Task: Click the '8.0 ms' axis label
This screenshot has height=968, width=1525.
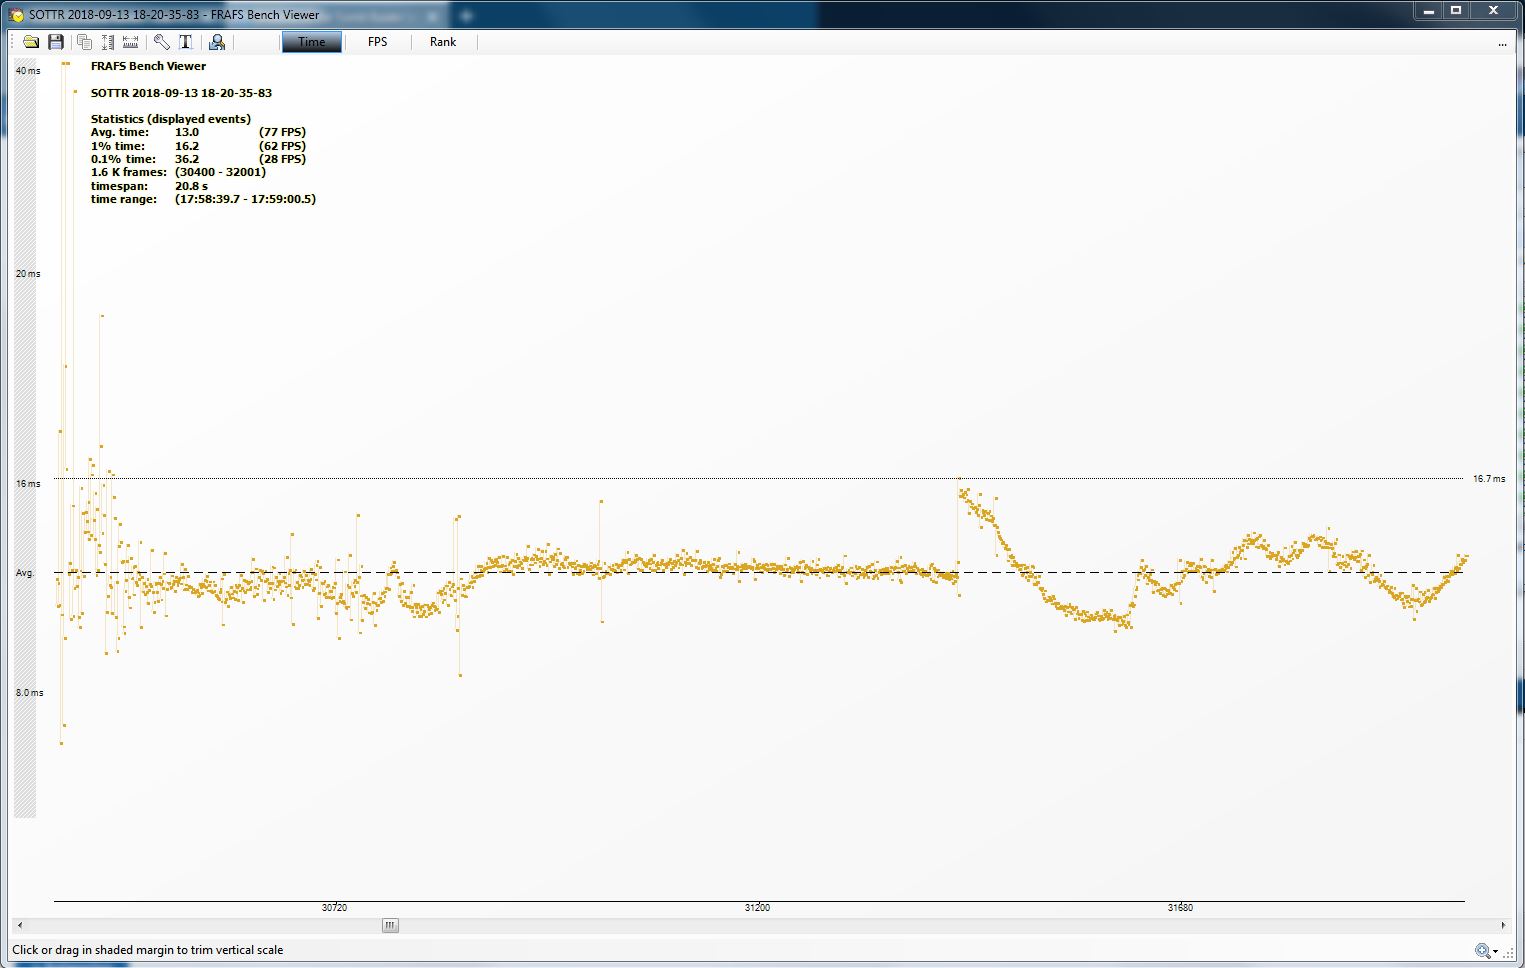Action: point(29,693)
